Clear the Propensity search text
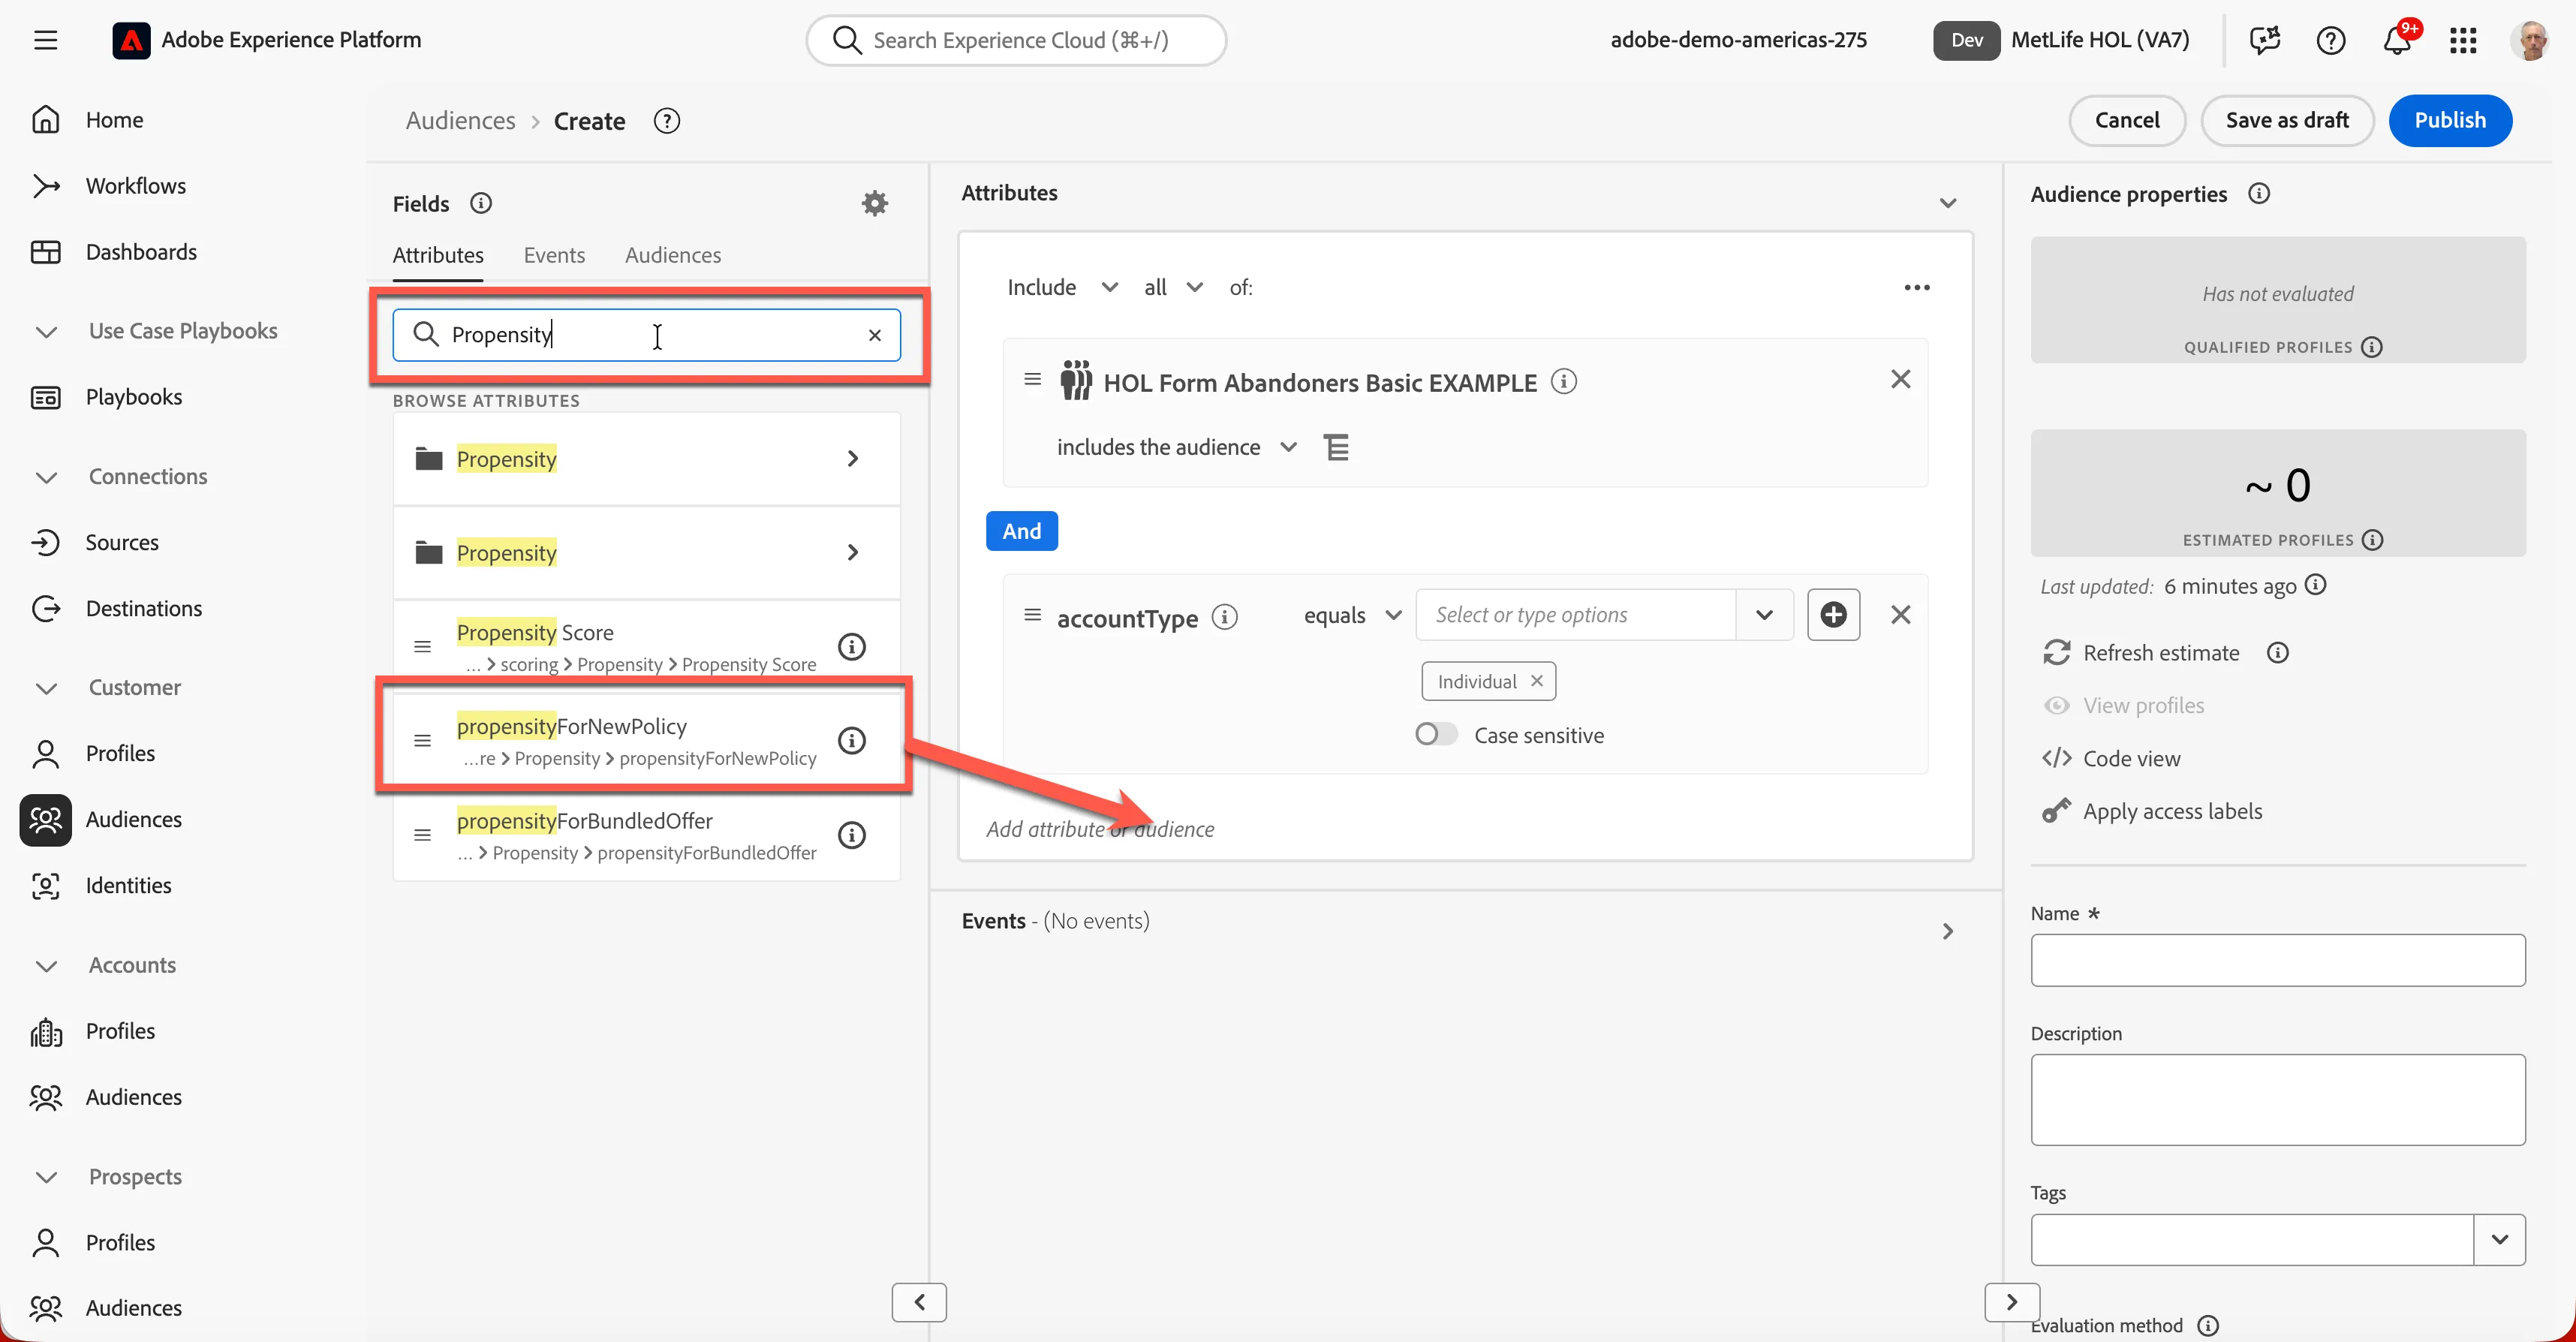The height and width of the screenshot is (1342, 2576). [x=875, y=335]
